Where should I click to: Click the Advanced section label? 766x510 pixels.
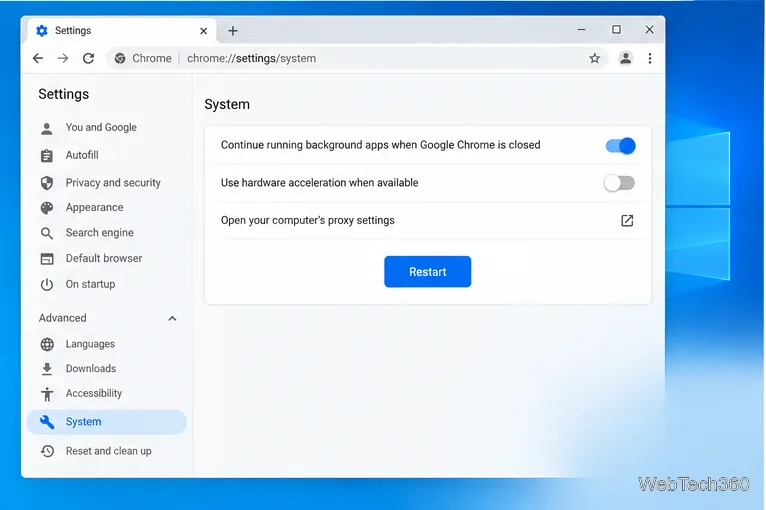(x=63, y=318)
